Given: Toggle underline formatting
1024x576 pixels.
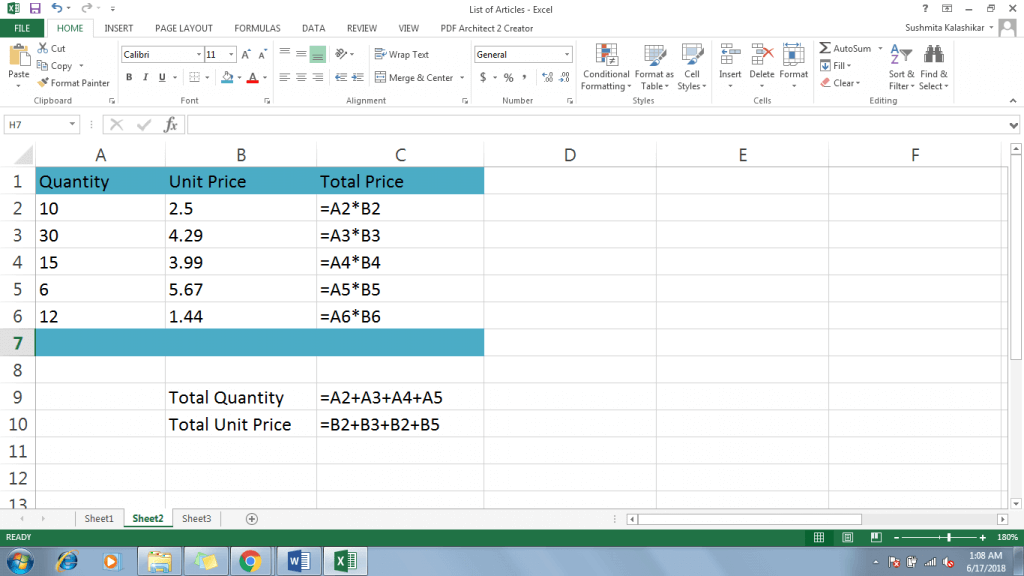Looking at the screenshot, I should 162,78.
